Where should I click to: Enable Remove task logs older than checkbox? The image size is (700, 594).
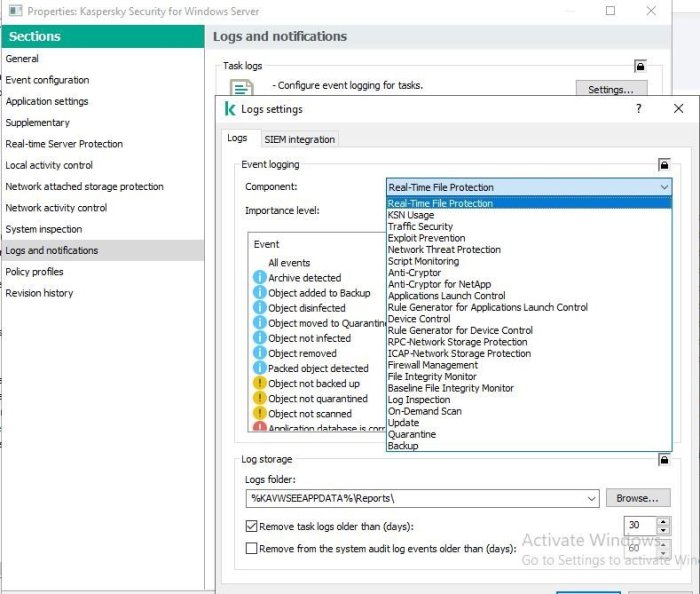(x=251, y=526)
